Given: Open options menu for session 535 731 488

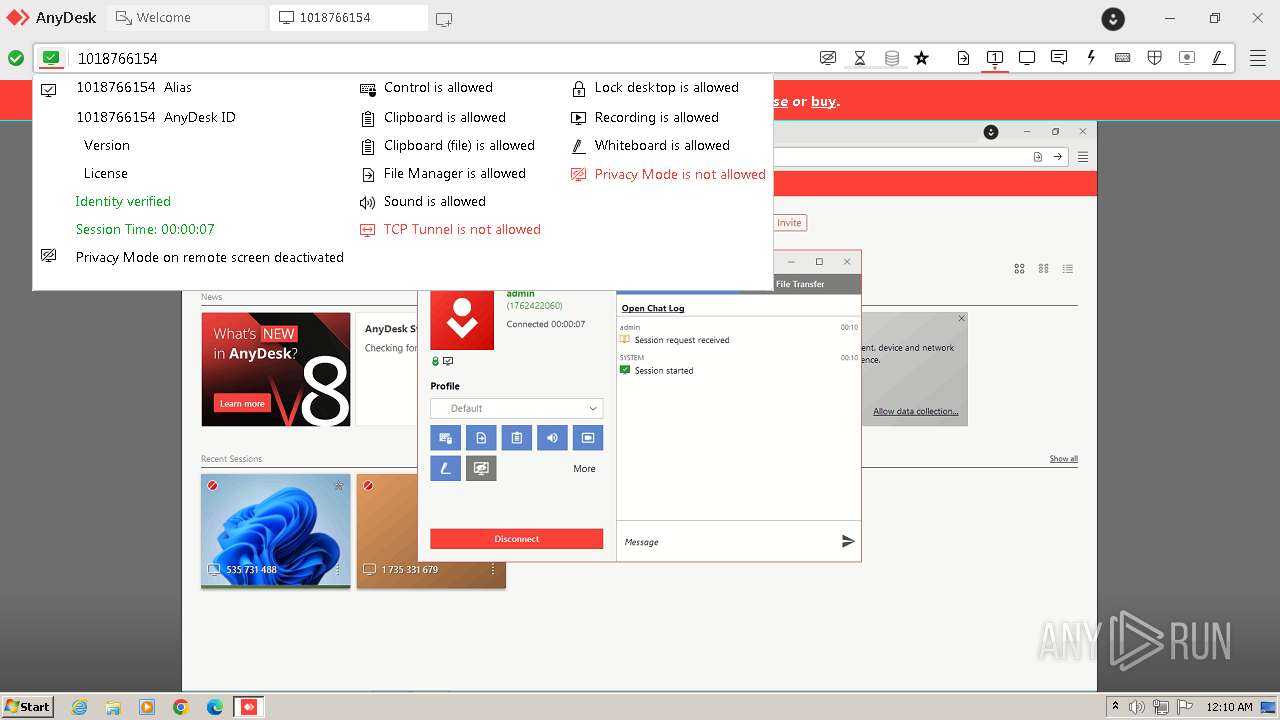Looking at the screenshot, I should [338, 569].
